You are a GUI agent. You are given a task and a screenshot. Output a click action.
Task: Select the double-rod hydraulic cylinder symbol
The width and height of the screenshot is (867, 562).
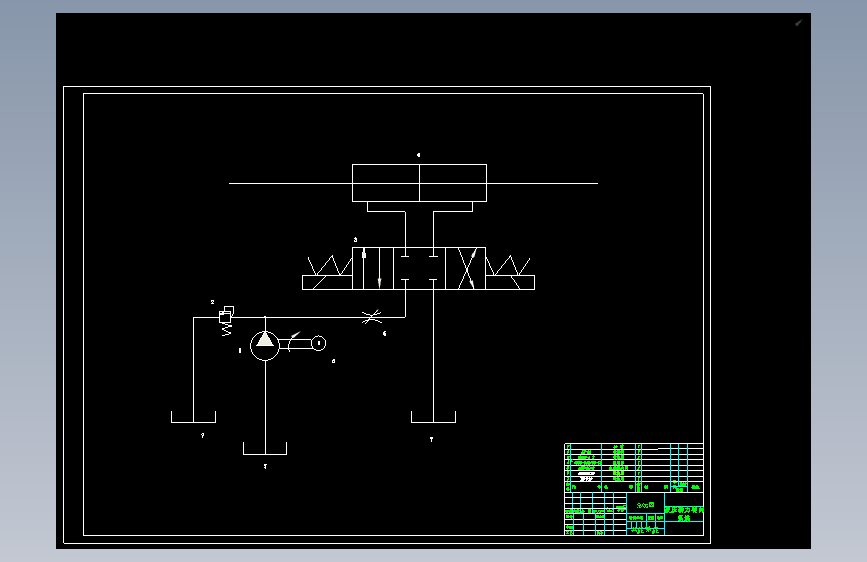tap(419, 183)
